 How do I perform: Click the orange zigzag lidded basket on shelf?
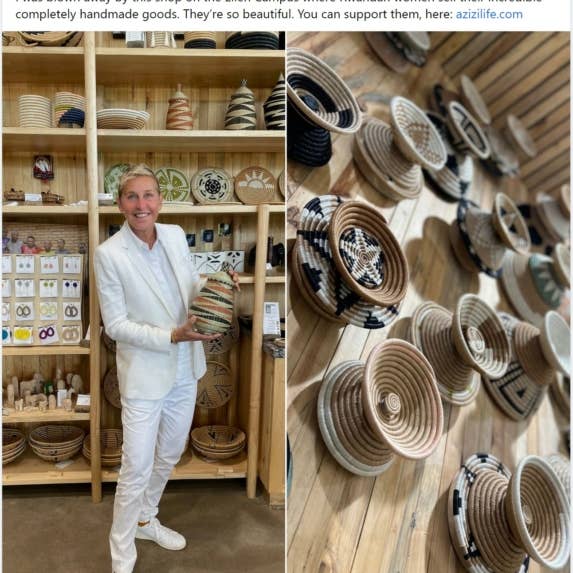[x=179, y=108]
